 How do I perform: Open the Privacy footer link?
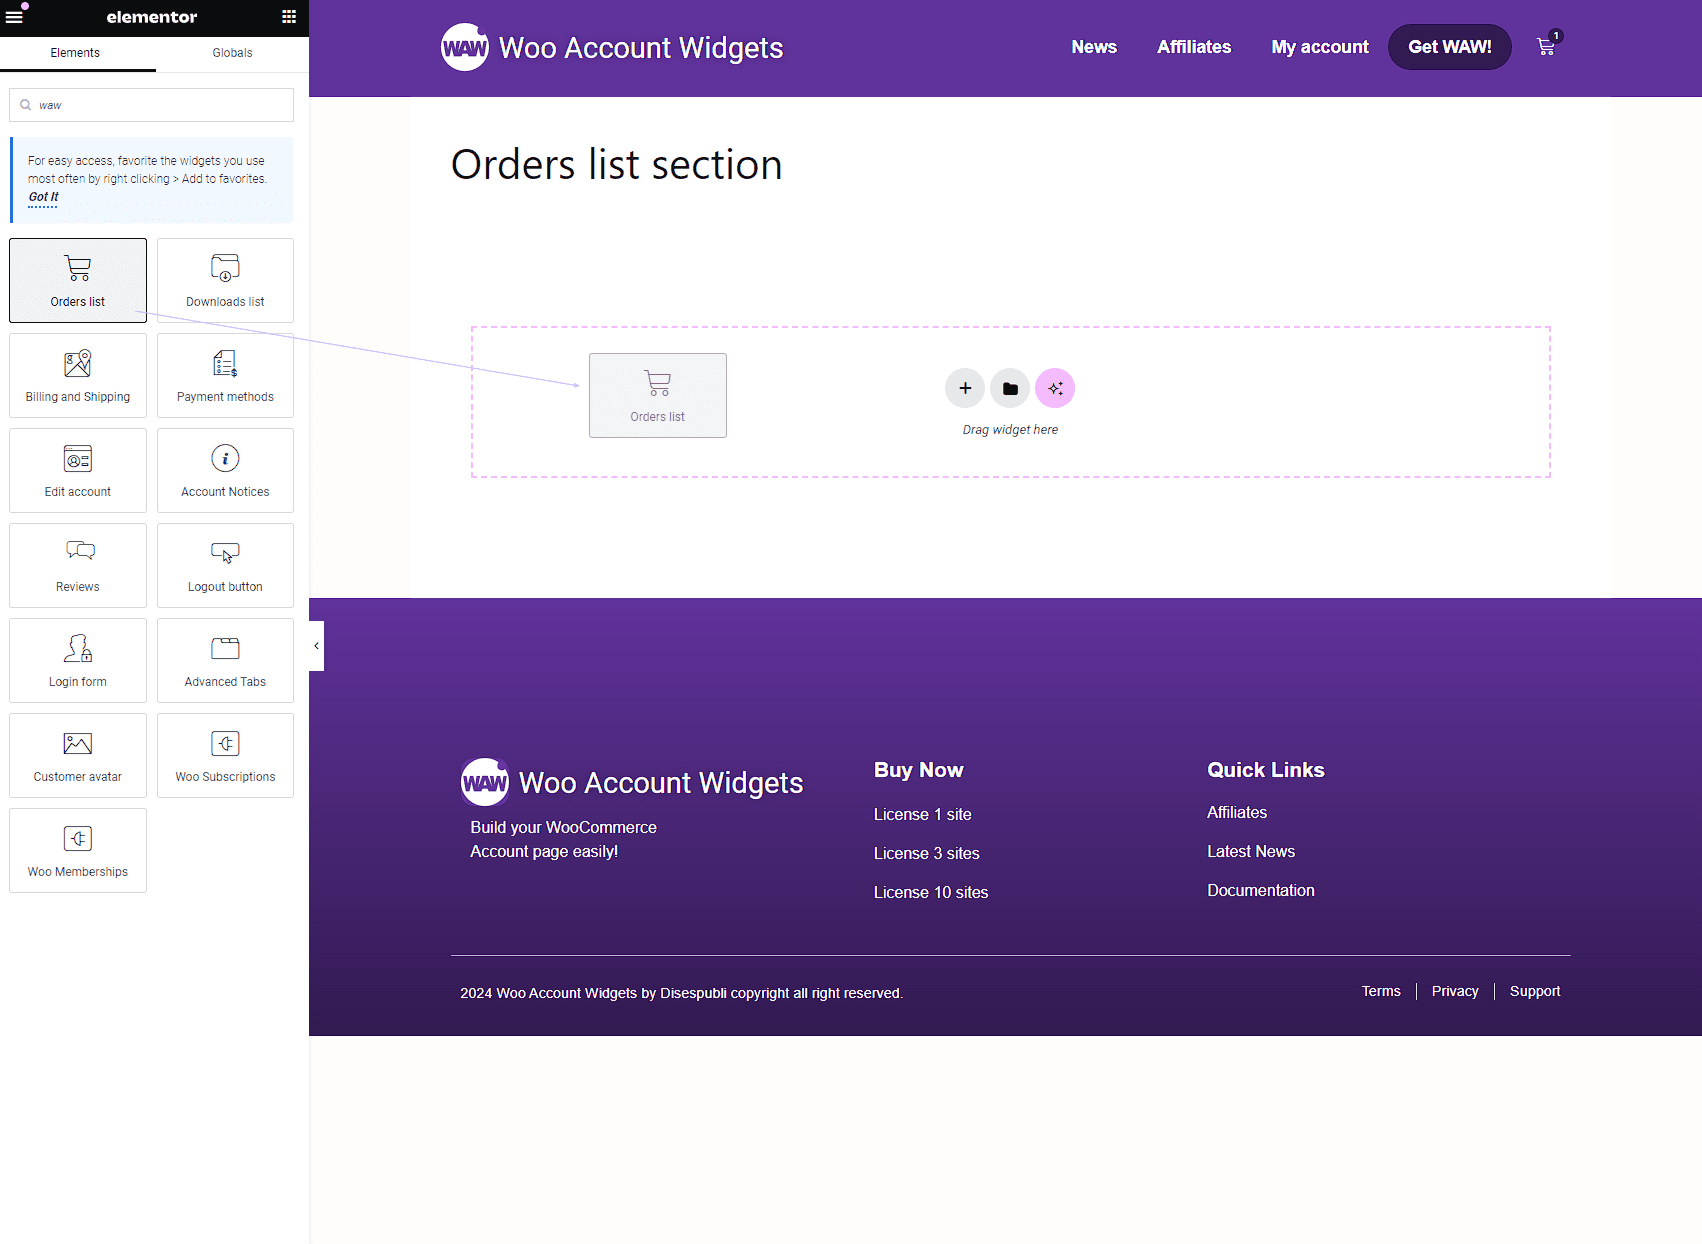click(1455, 991)
